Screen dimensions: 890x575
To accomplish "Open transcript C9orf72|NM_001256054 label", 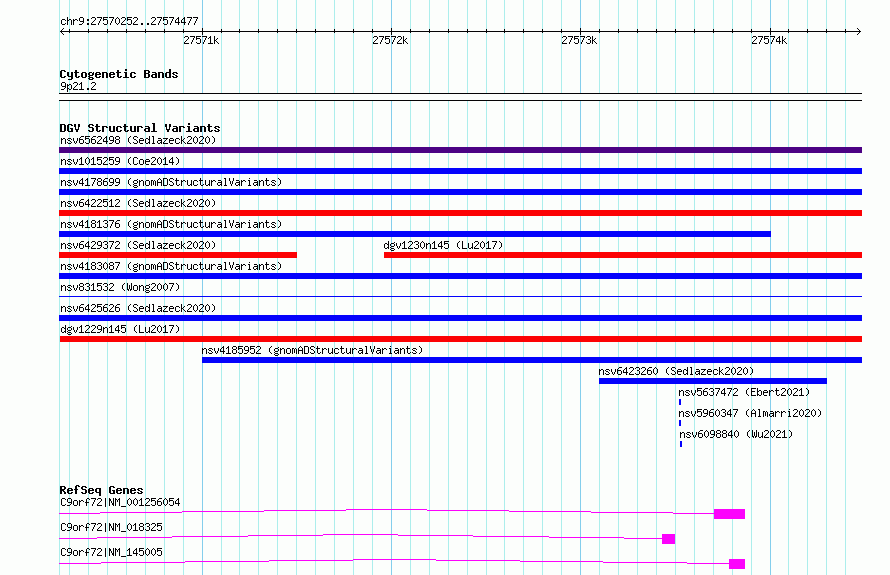I will point(120,502).
